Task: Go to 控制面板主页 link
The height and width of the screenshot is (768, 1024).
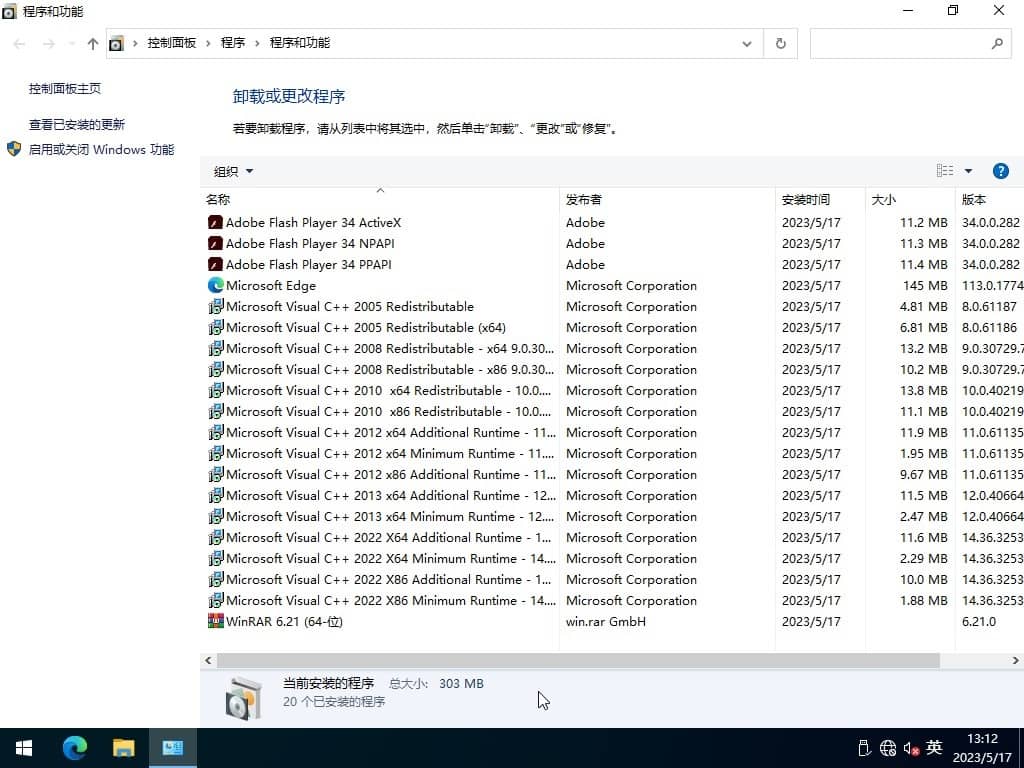Action: point(65,89)
